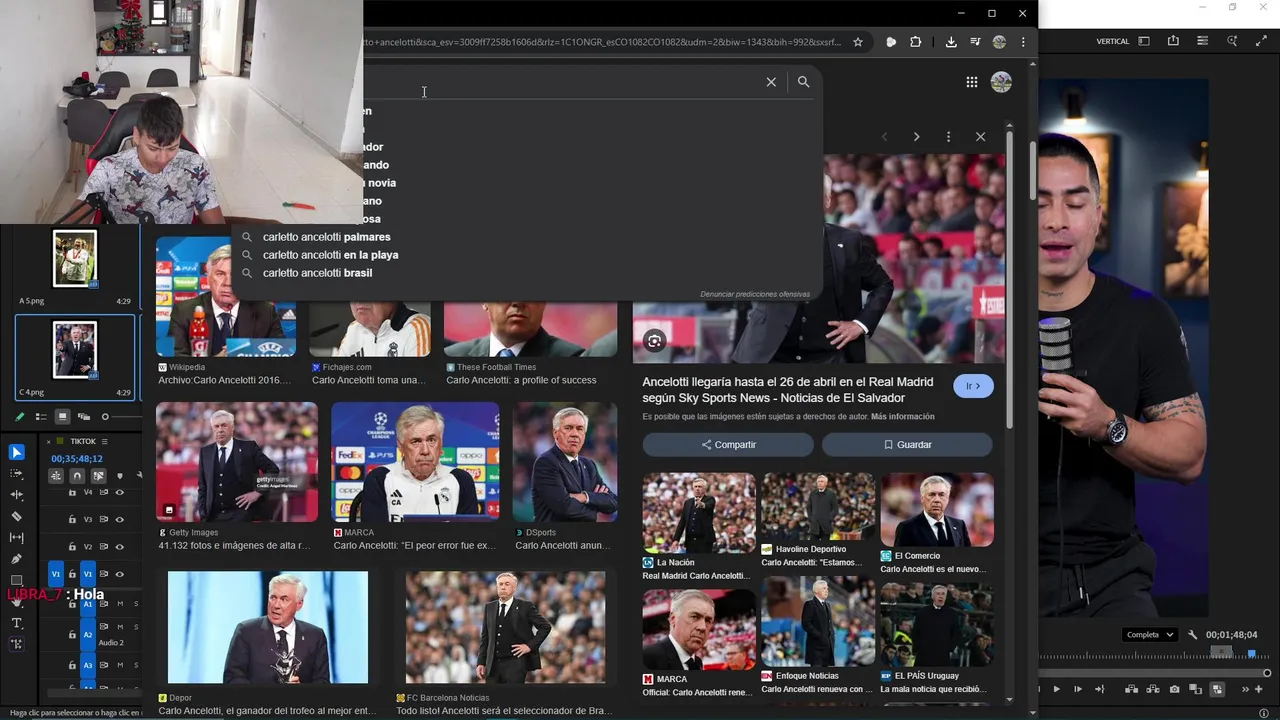The image size is (1280, 720).
Task: Select the Selection tool in Premiere toolbar
Action: pyautogui.click(x=16, y=453)
